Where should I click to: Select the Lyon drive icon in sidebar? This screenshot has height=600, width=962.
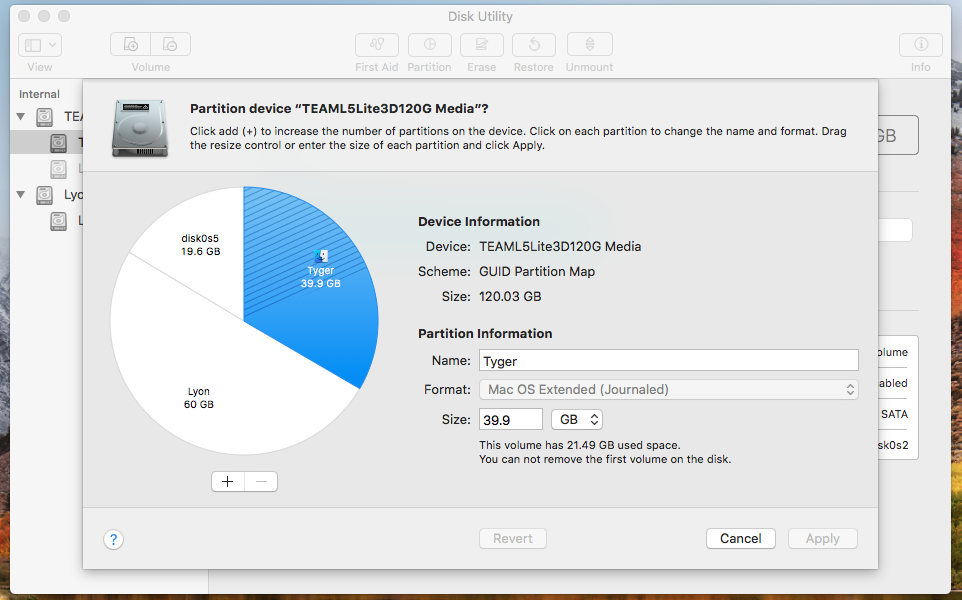pyautogui.click(x=44, y=195)
